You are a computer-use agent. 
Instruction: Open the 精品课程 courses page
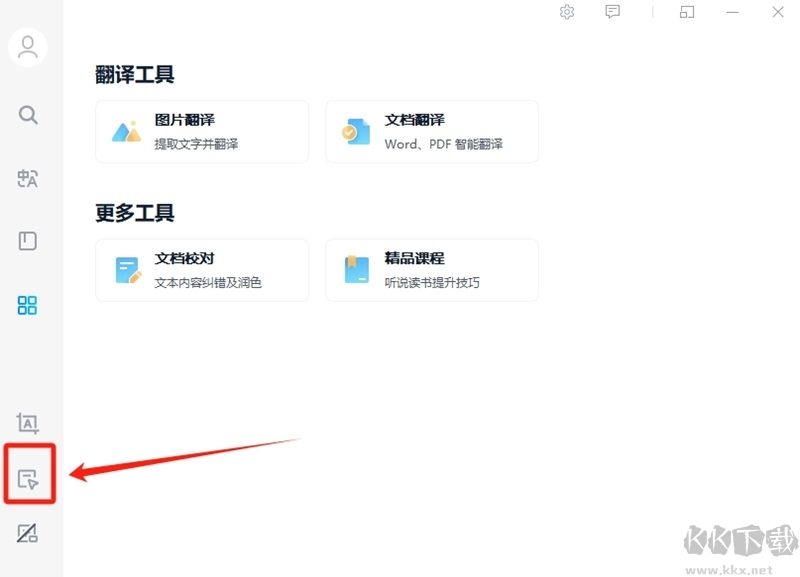coord(432,269)
